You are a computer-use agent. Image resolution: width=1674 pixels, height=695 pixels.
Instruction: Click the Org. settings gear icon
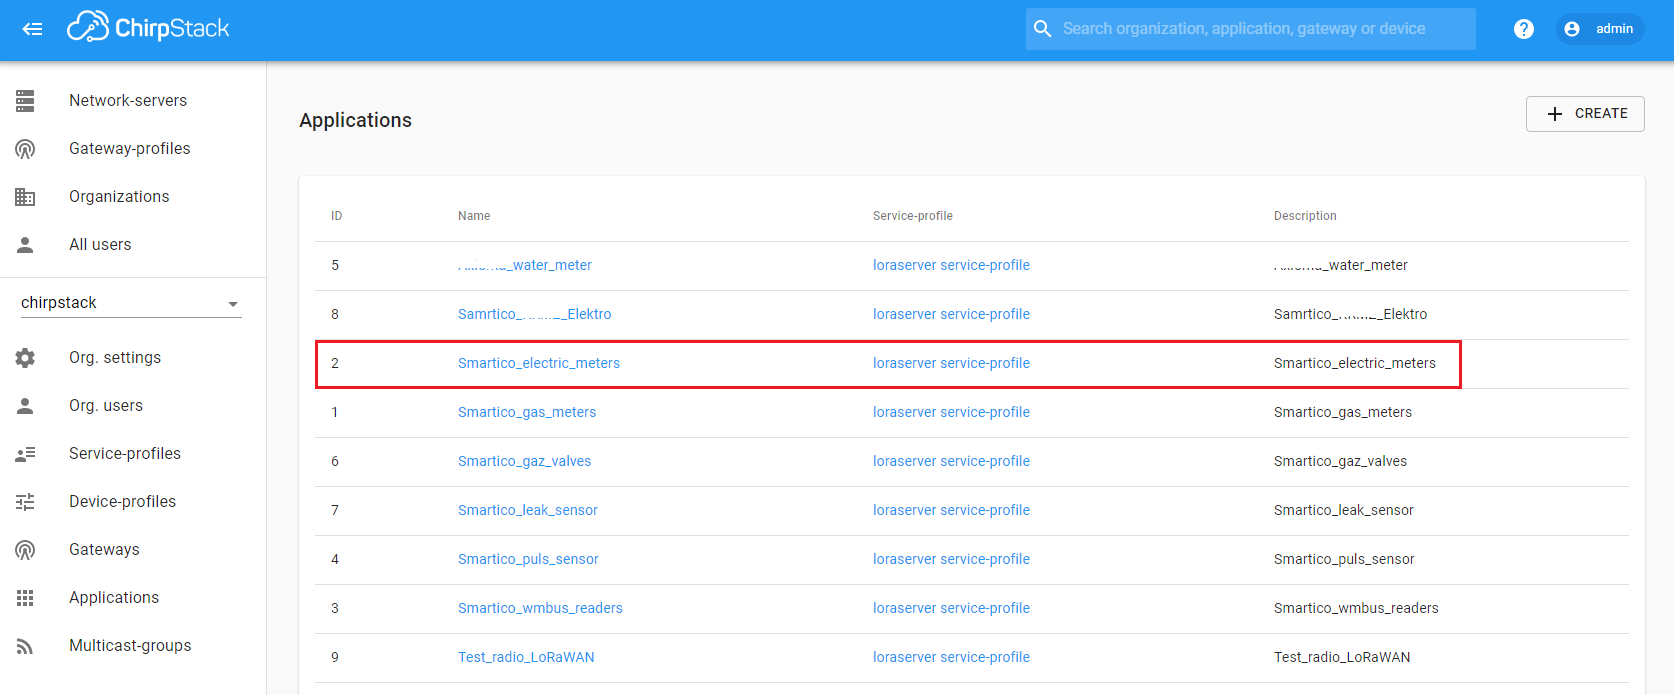click(25, 358)
